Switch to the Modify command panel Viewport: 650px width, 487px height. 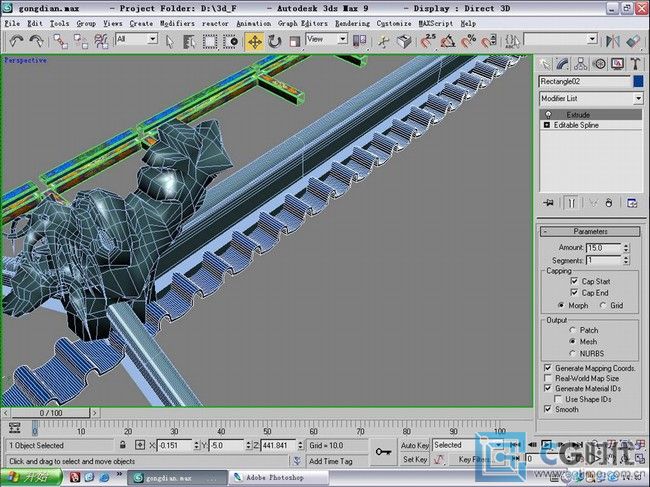[x=562, y=64]
